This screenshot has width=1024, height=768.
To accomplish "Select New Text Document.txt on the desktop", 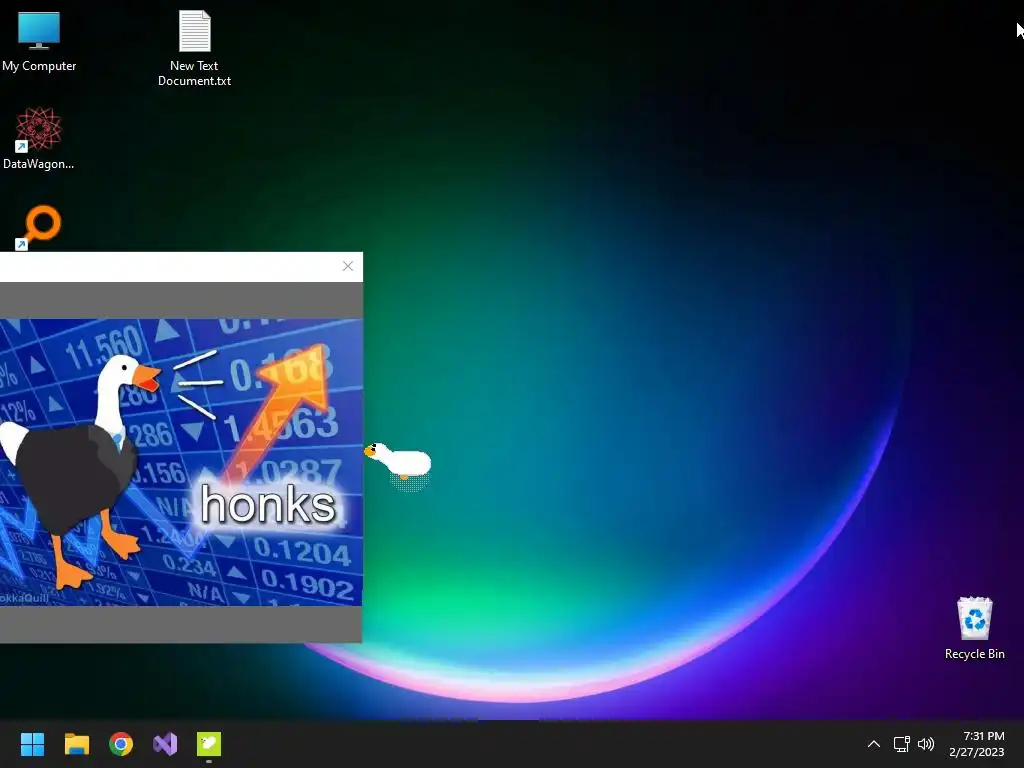I will click(x=195, y=48).
